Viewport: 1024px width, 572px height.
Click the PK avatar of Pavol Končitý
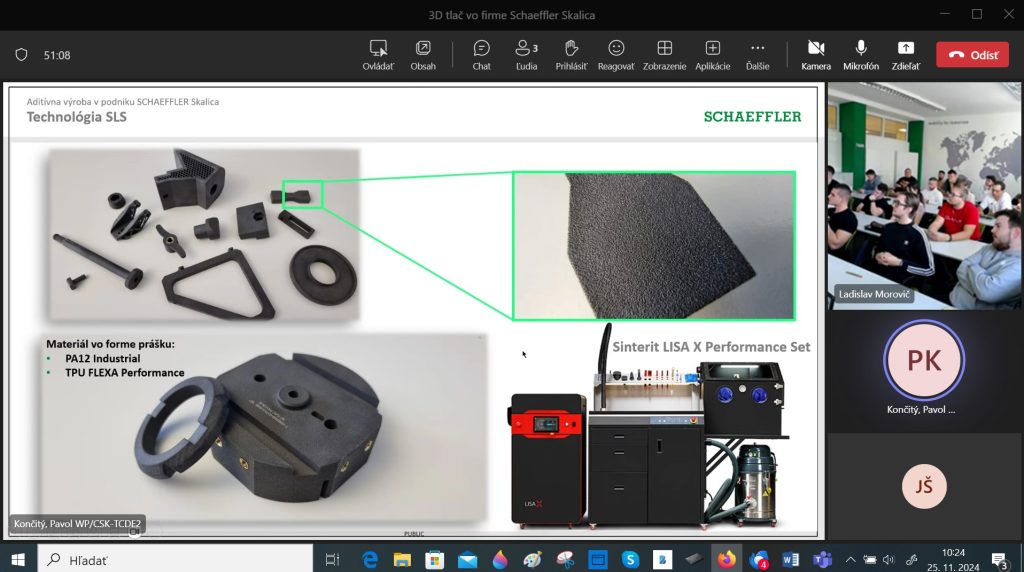coord(924,361)
